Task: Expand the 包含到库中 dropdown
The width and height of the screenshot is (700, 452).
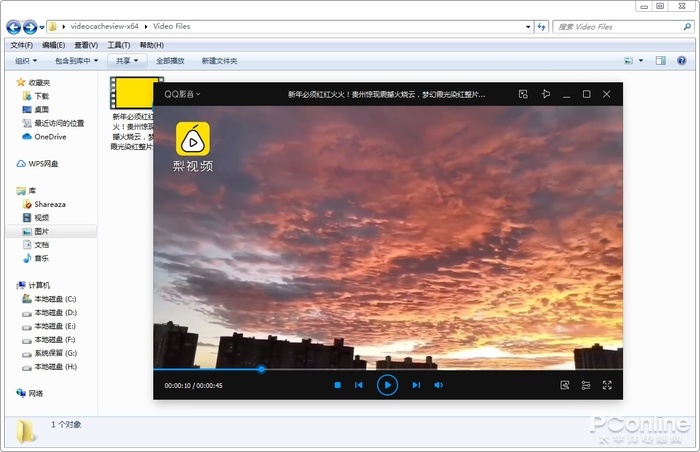Action: coord(77,61)
